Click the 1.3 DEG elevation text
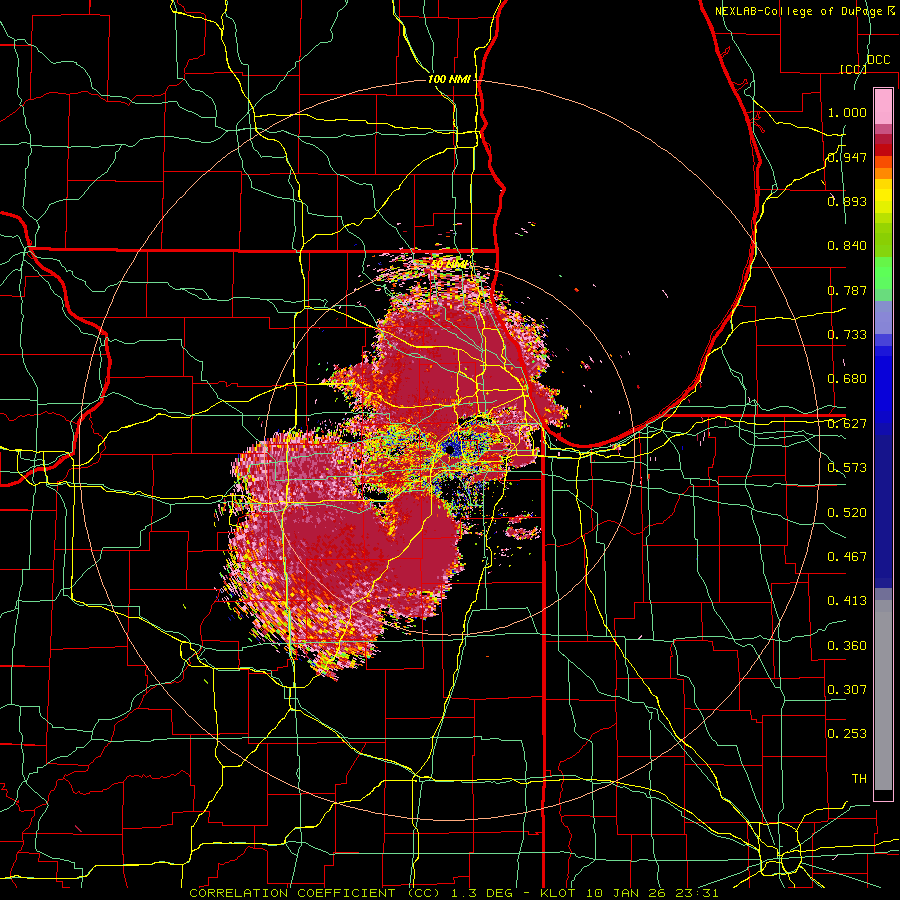This screenshot has height=900, width=900. 482,893
